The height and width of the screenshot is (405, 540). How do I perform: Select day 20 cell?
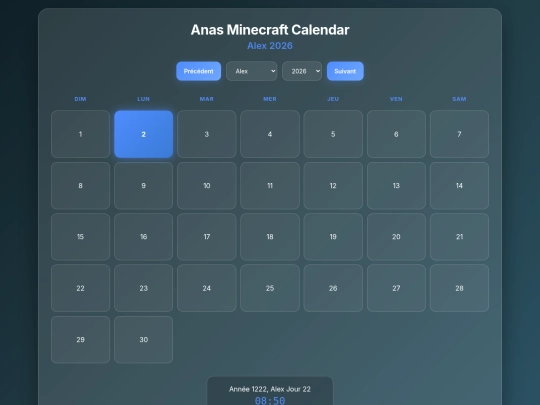(396, 237)
